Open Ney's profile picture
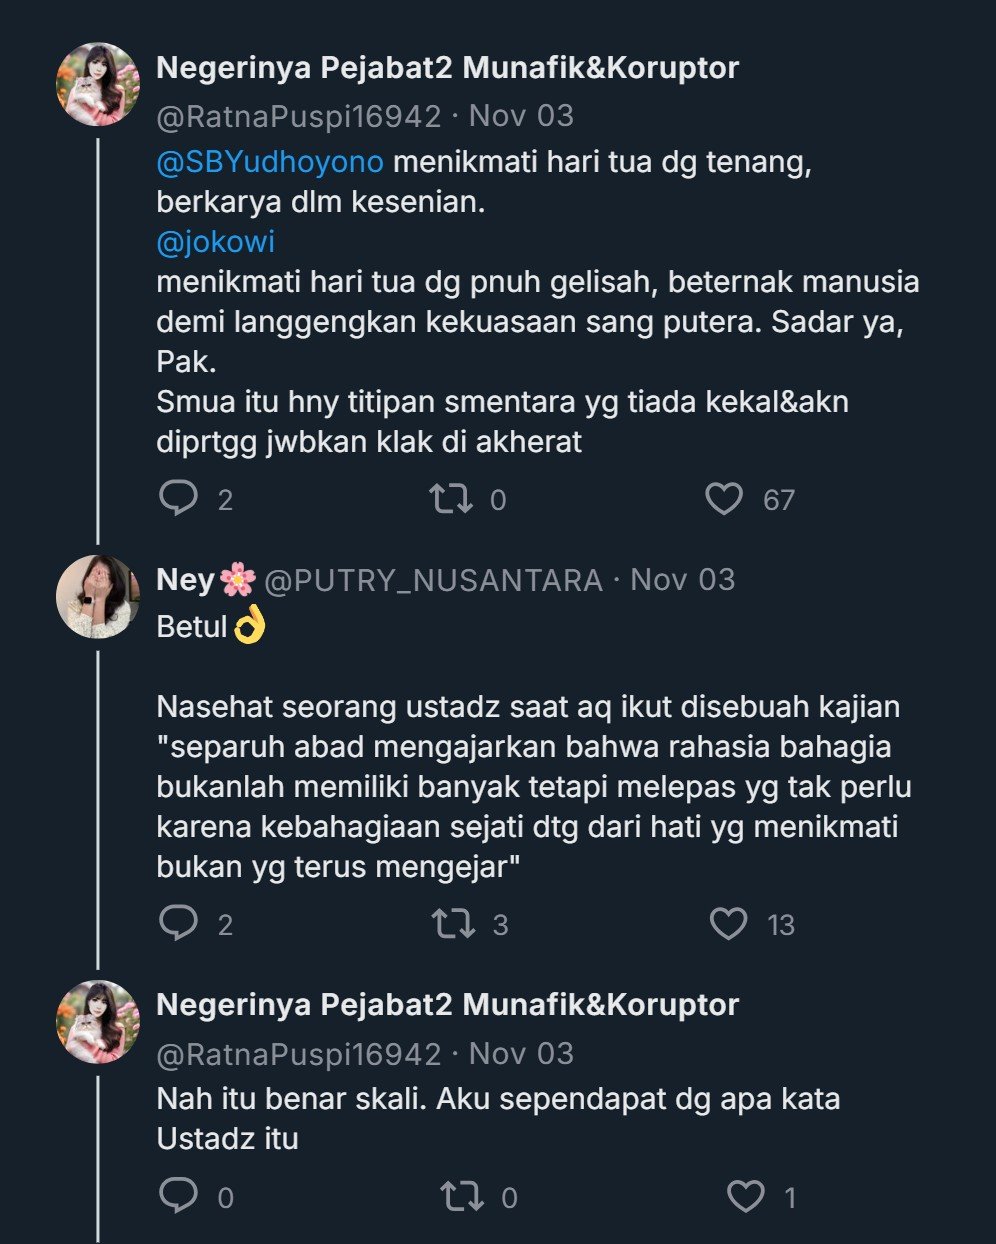The image size is (996, 1244). coord(97,596)
